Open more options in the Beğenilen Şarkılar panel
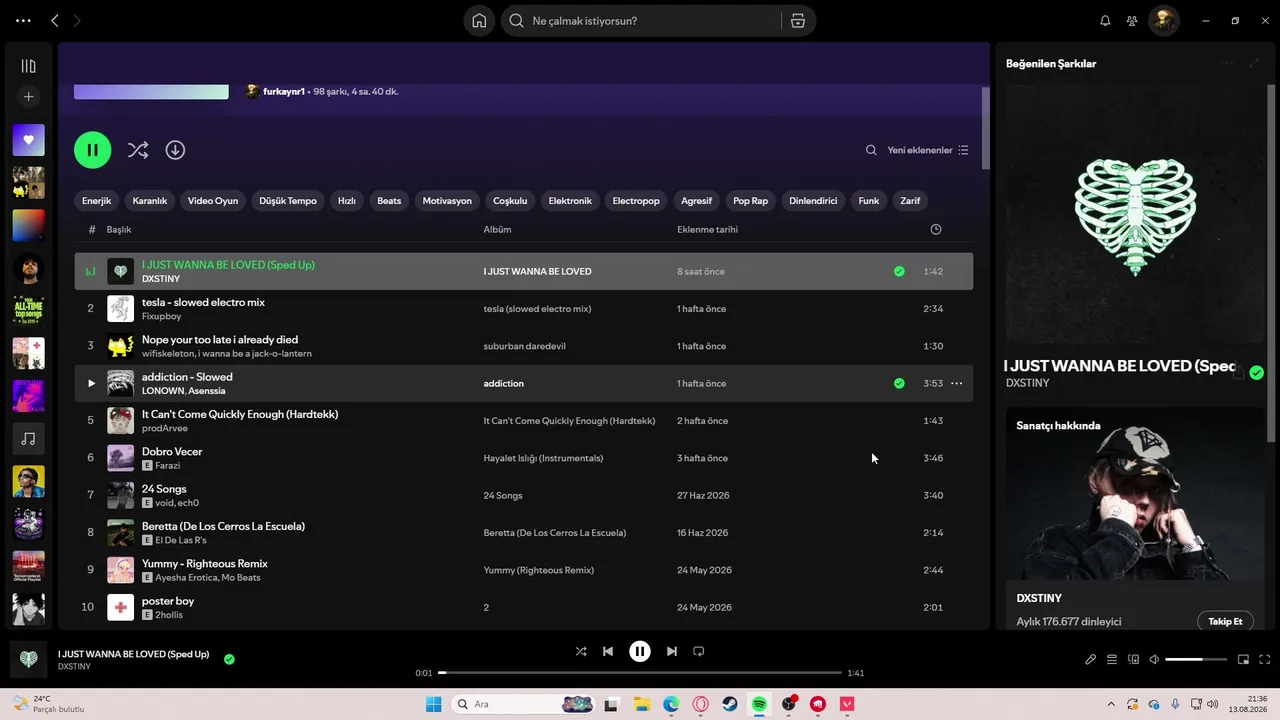The width and height of the screenshot is (1280, 720). (1228, 63)
